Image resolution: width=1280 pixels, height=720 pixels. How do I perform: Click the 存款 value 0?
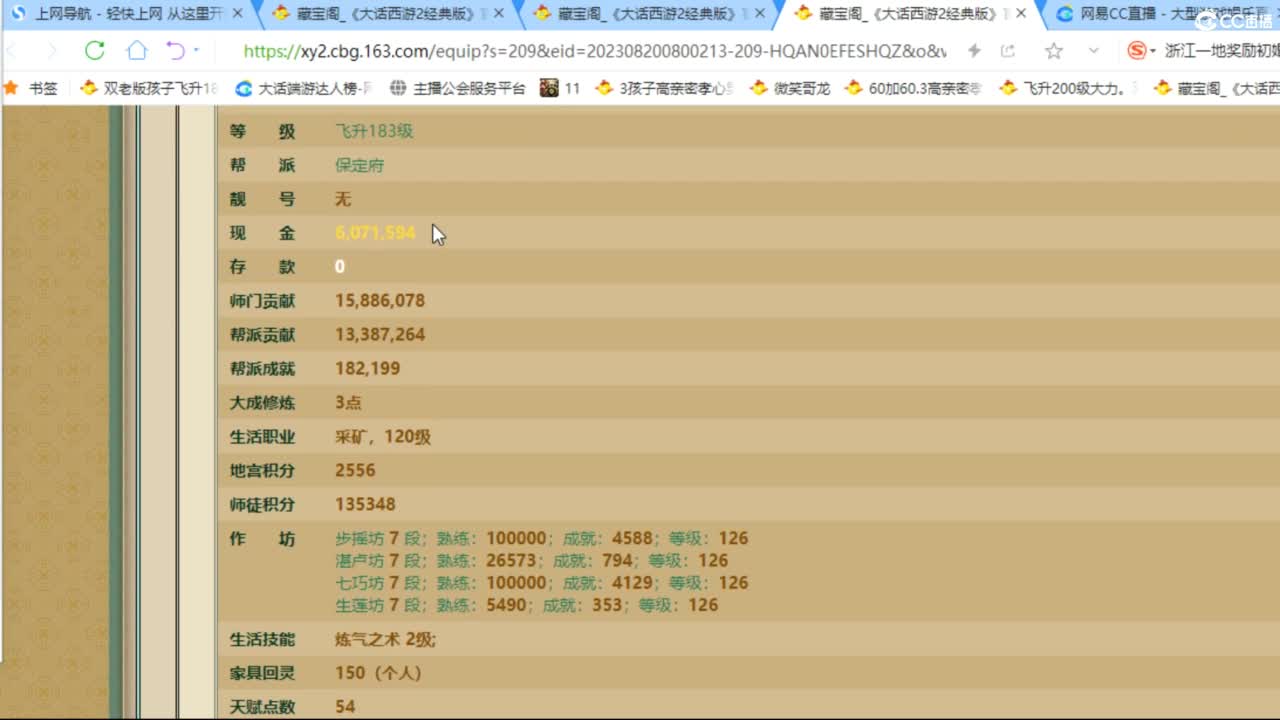click(340, 266)
